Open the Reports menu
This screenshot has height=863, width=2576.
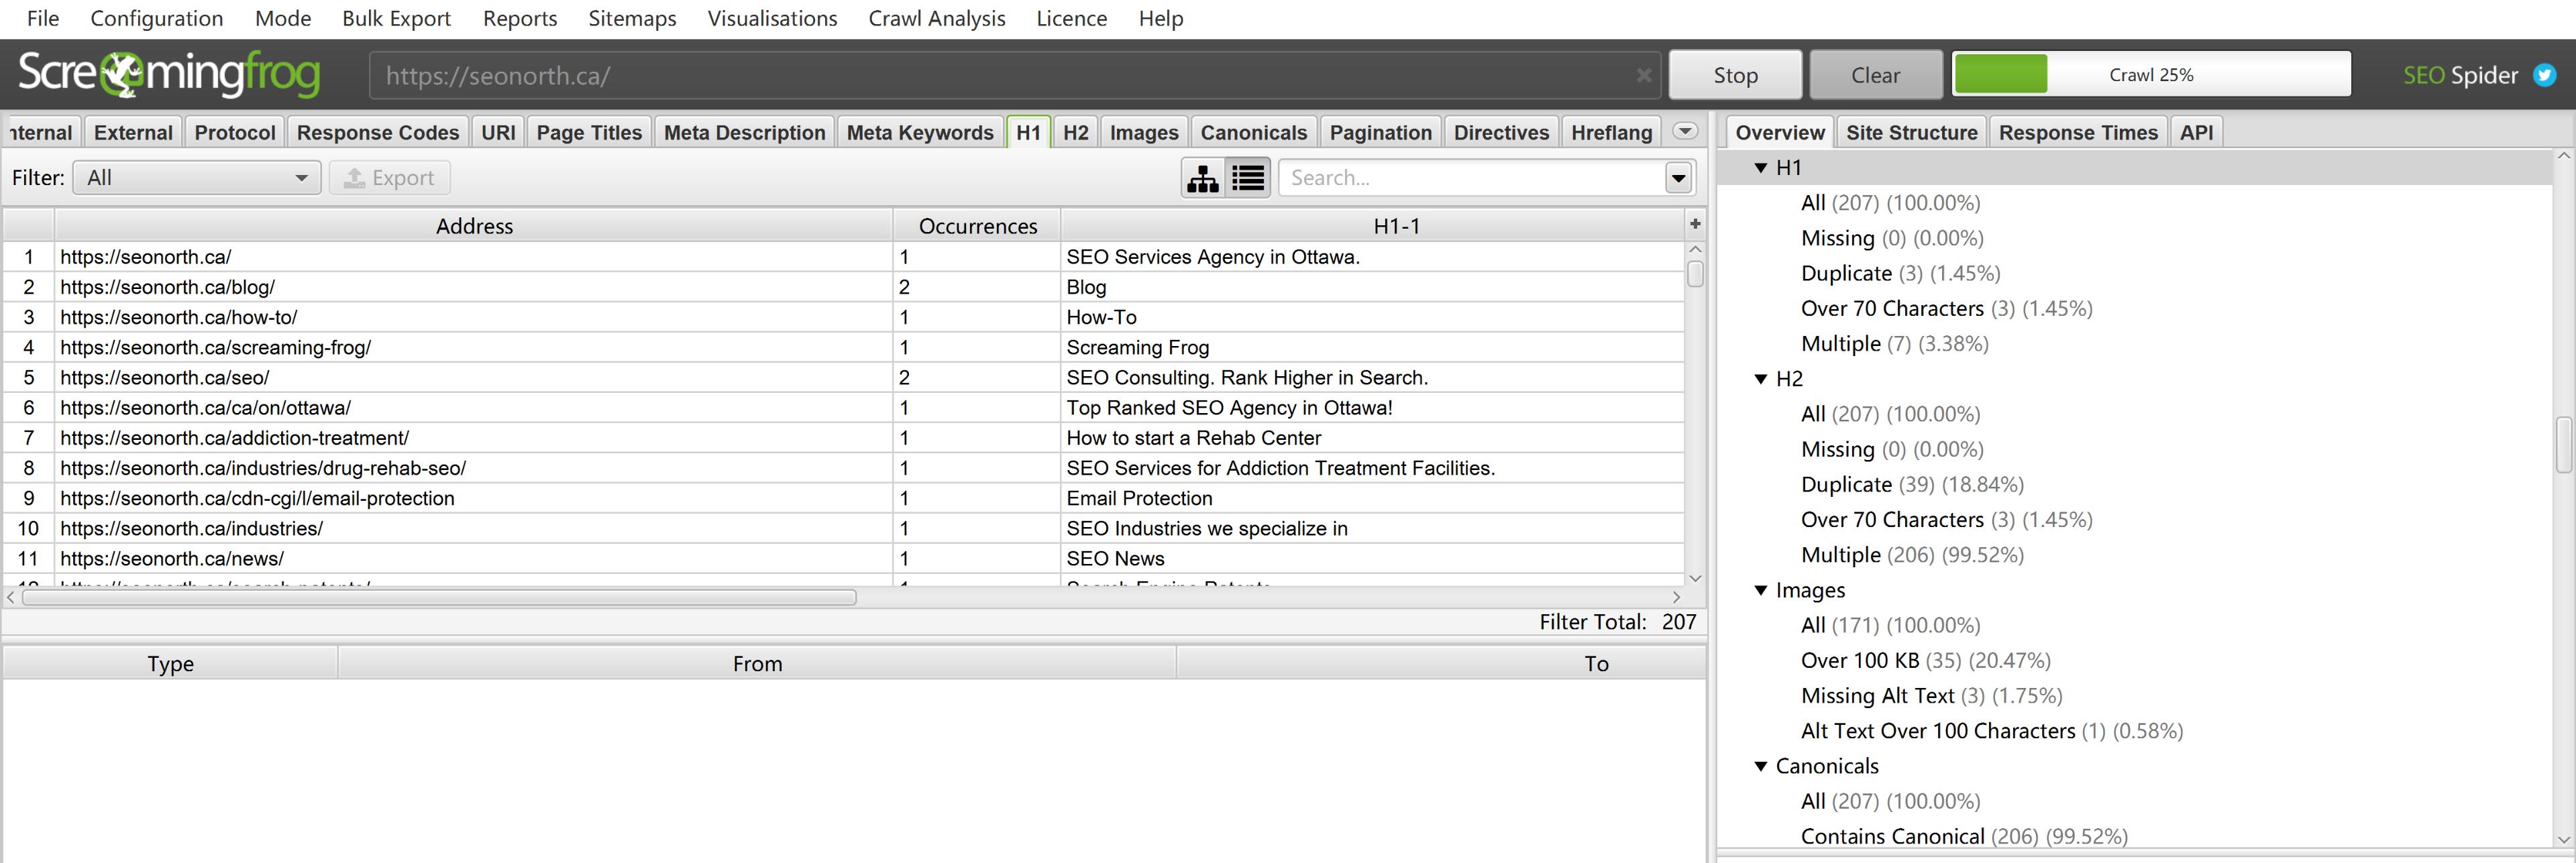click(x=520, y=18)
